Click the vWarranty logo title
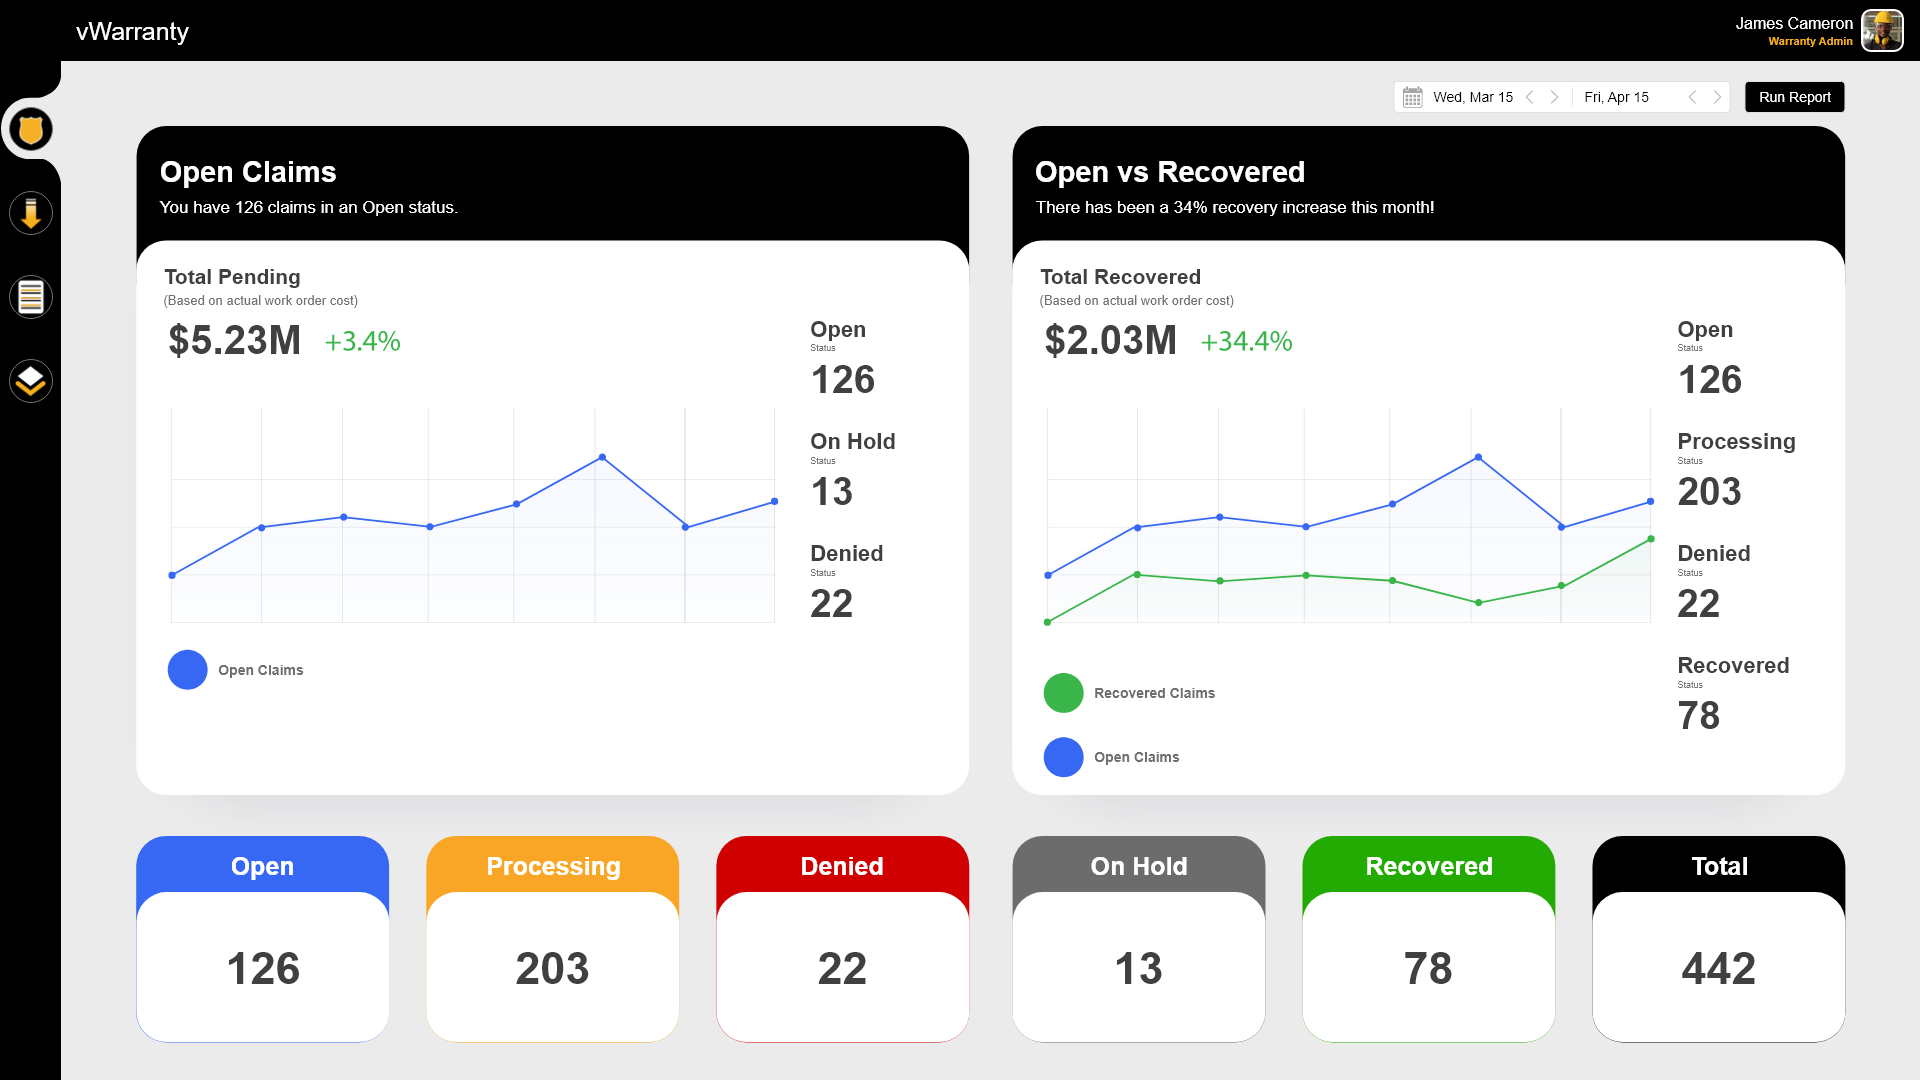This screenshot has width=1920, height=1080. click(x=132, y=31)
